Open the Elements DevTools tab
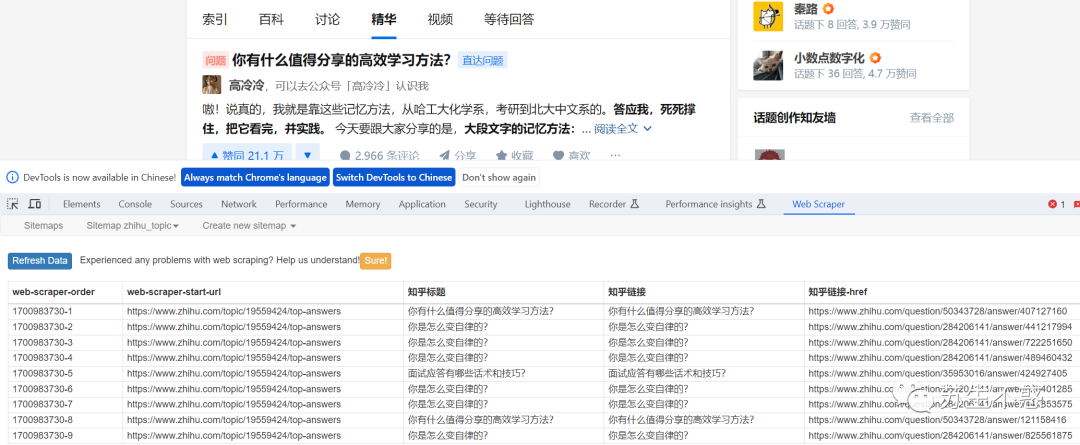Viewport: 1080px width, 445px height. [81, 204]
